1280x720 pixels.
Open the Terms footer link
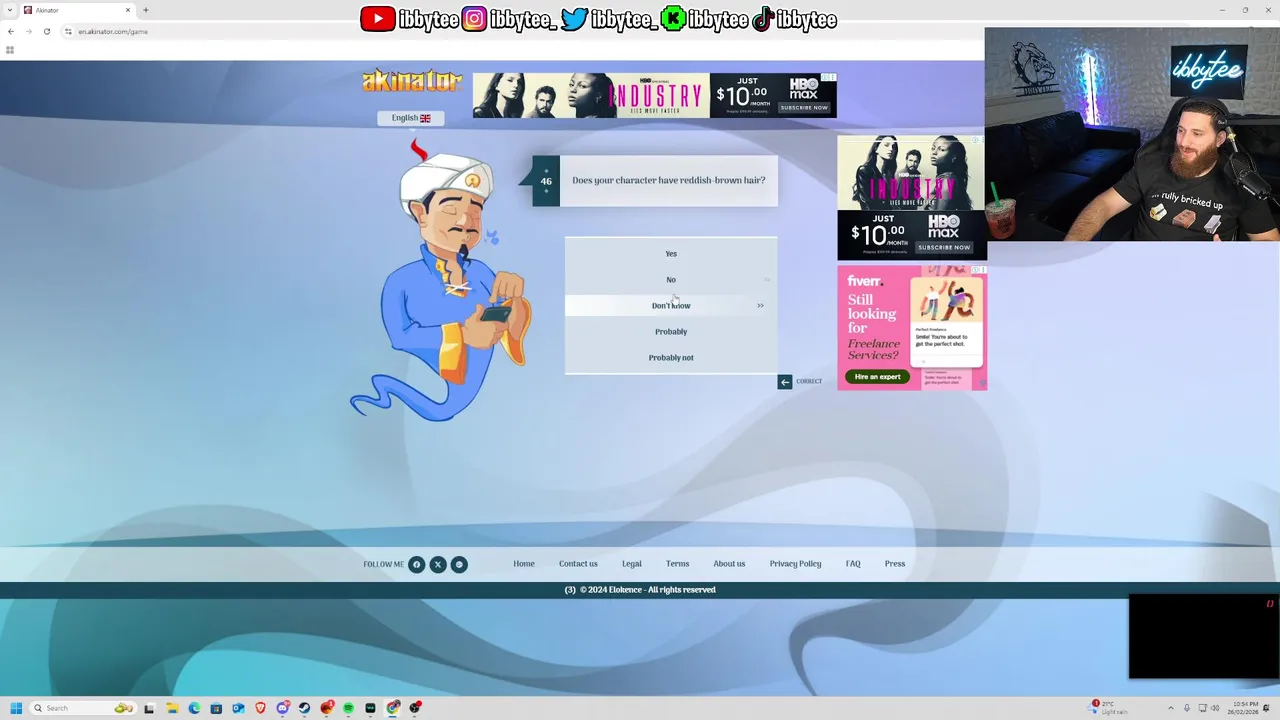pyautogui.click(x=678, y=564)
